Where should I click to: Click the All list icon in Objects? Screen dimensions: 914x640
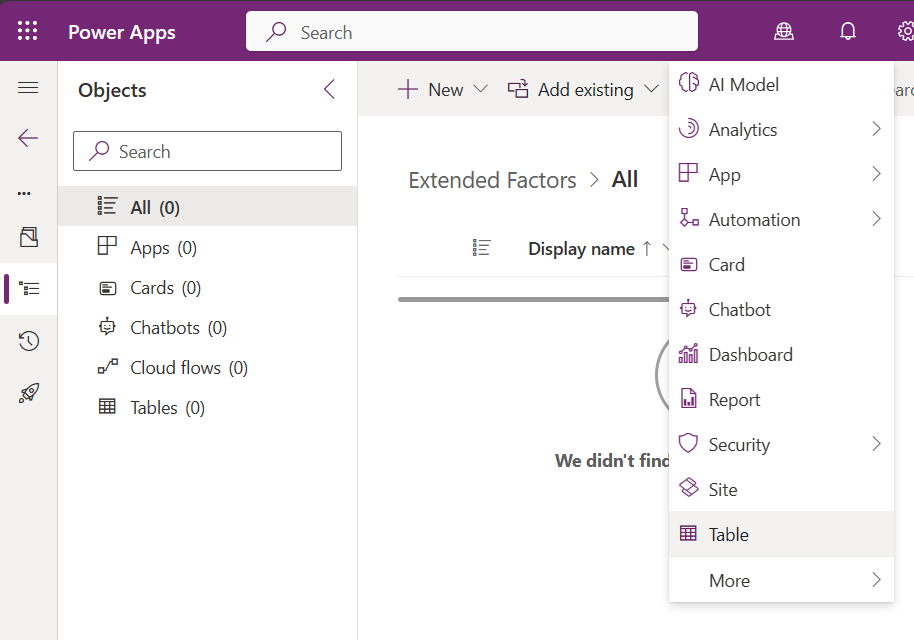click(x=107, y=206)
